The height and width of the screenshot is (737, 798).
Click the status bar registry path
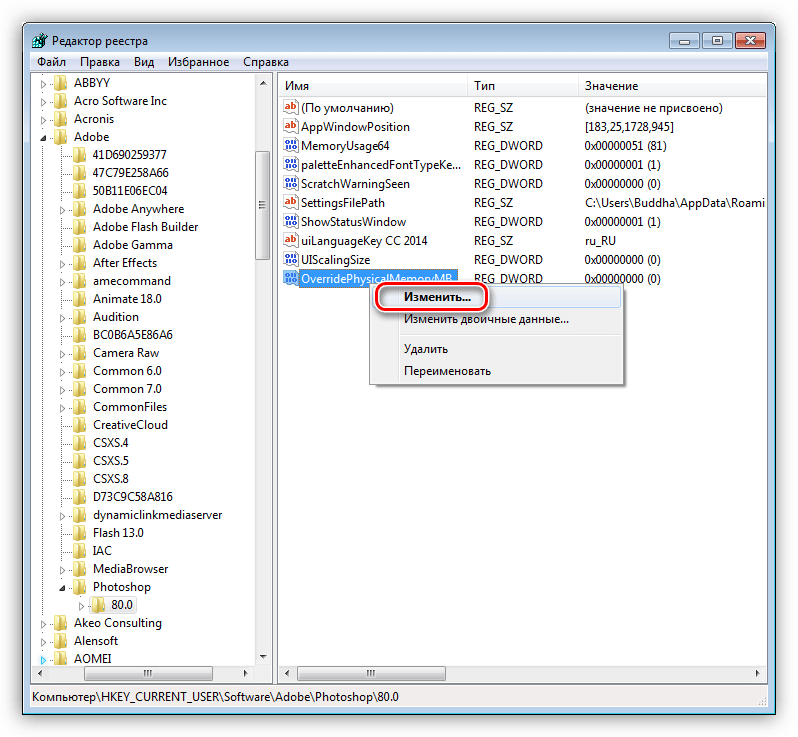[215, 697]
